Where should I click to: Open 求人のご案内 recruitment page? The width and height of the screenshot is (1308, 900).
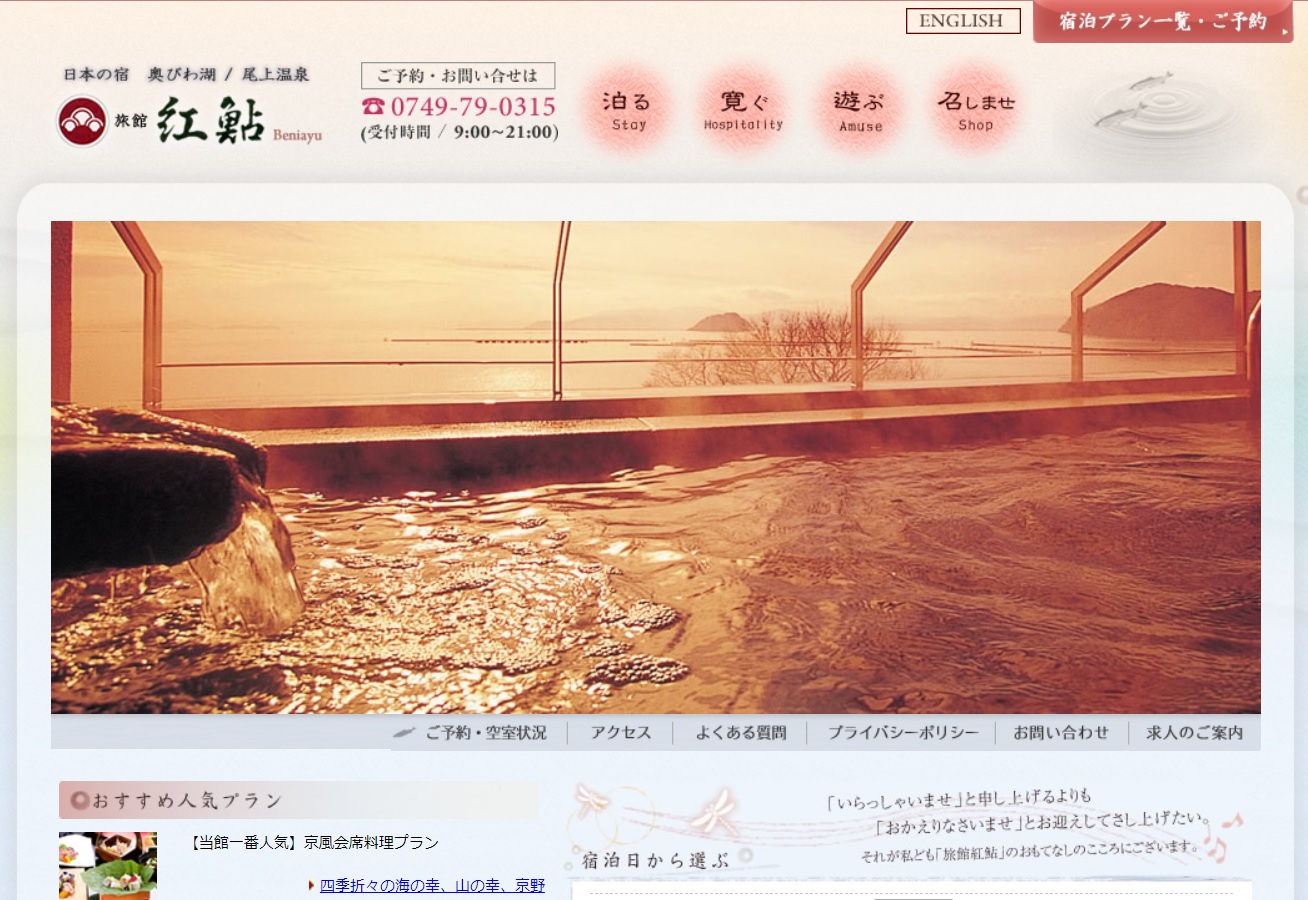(x=1195, y=733)
